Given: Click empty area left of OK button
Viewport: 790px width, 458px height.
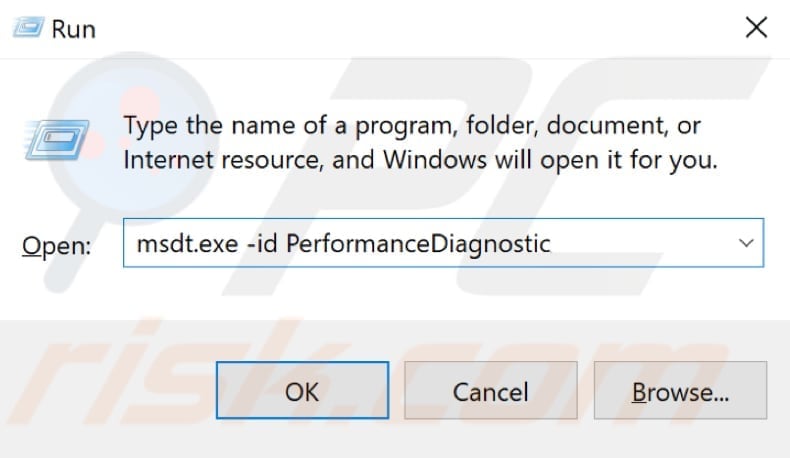Looking at the screenshot, I should [x=110, y=393].
